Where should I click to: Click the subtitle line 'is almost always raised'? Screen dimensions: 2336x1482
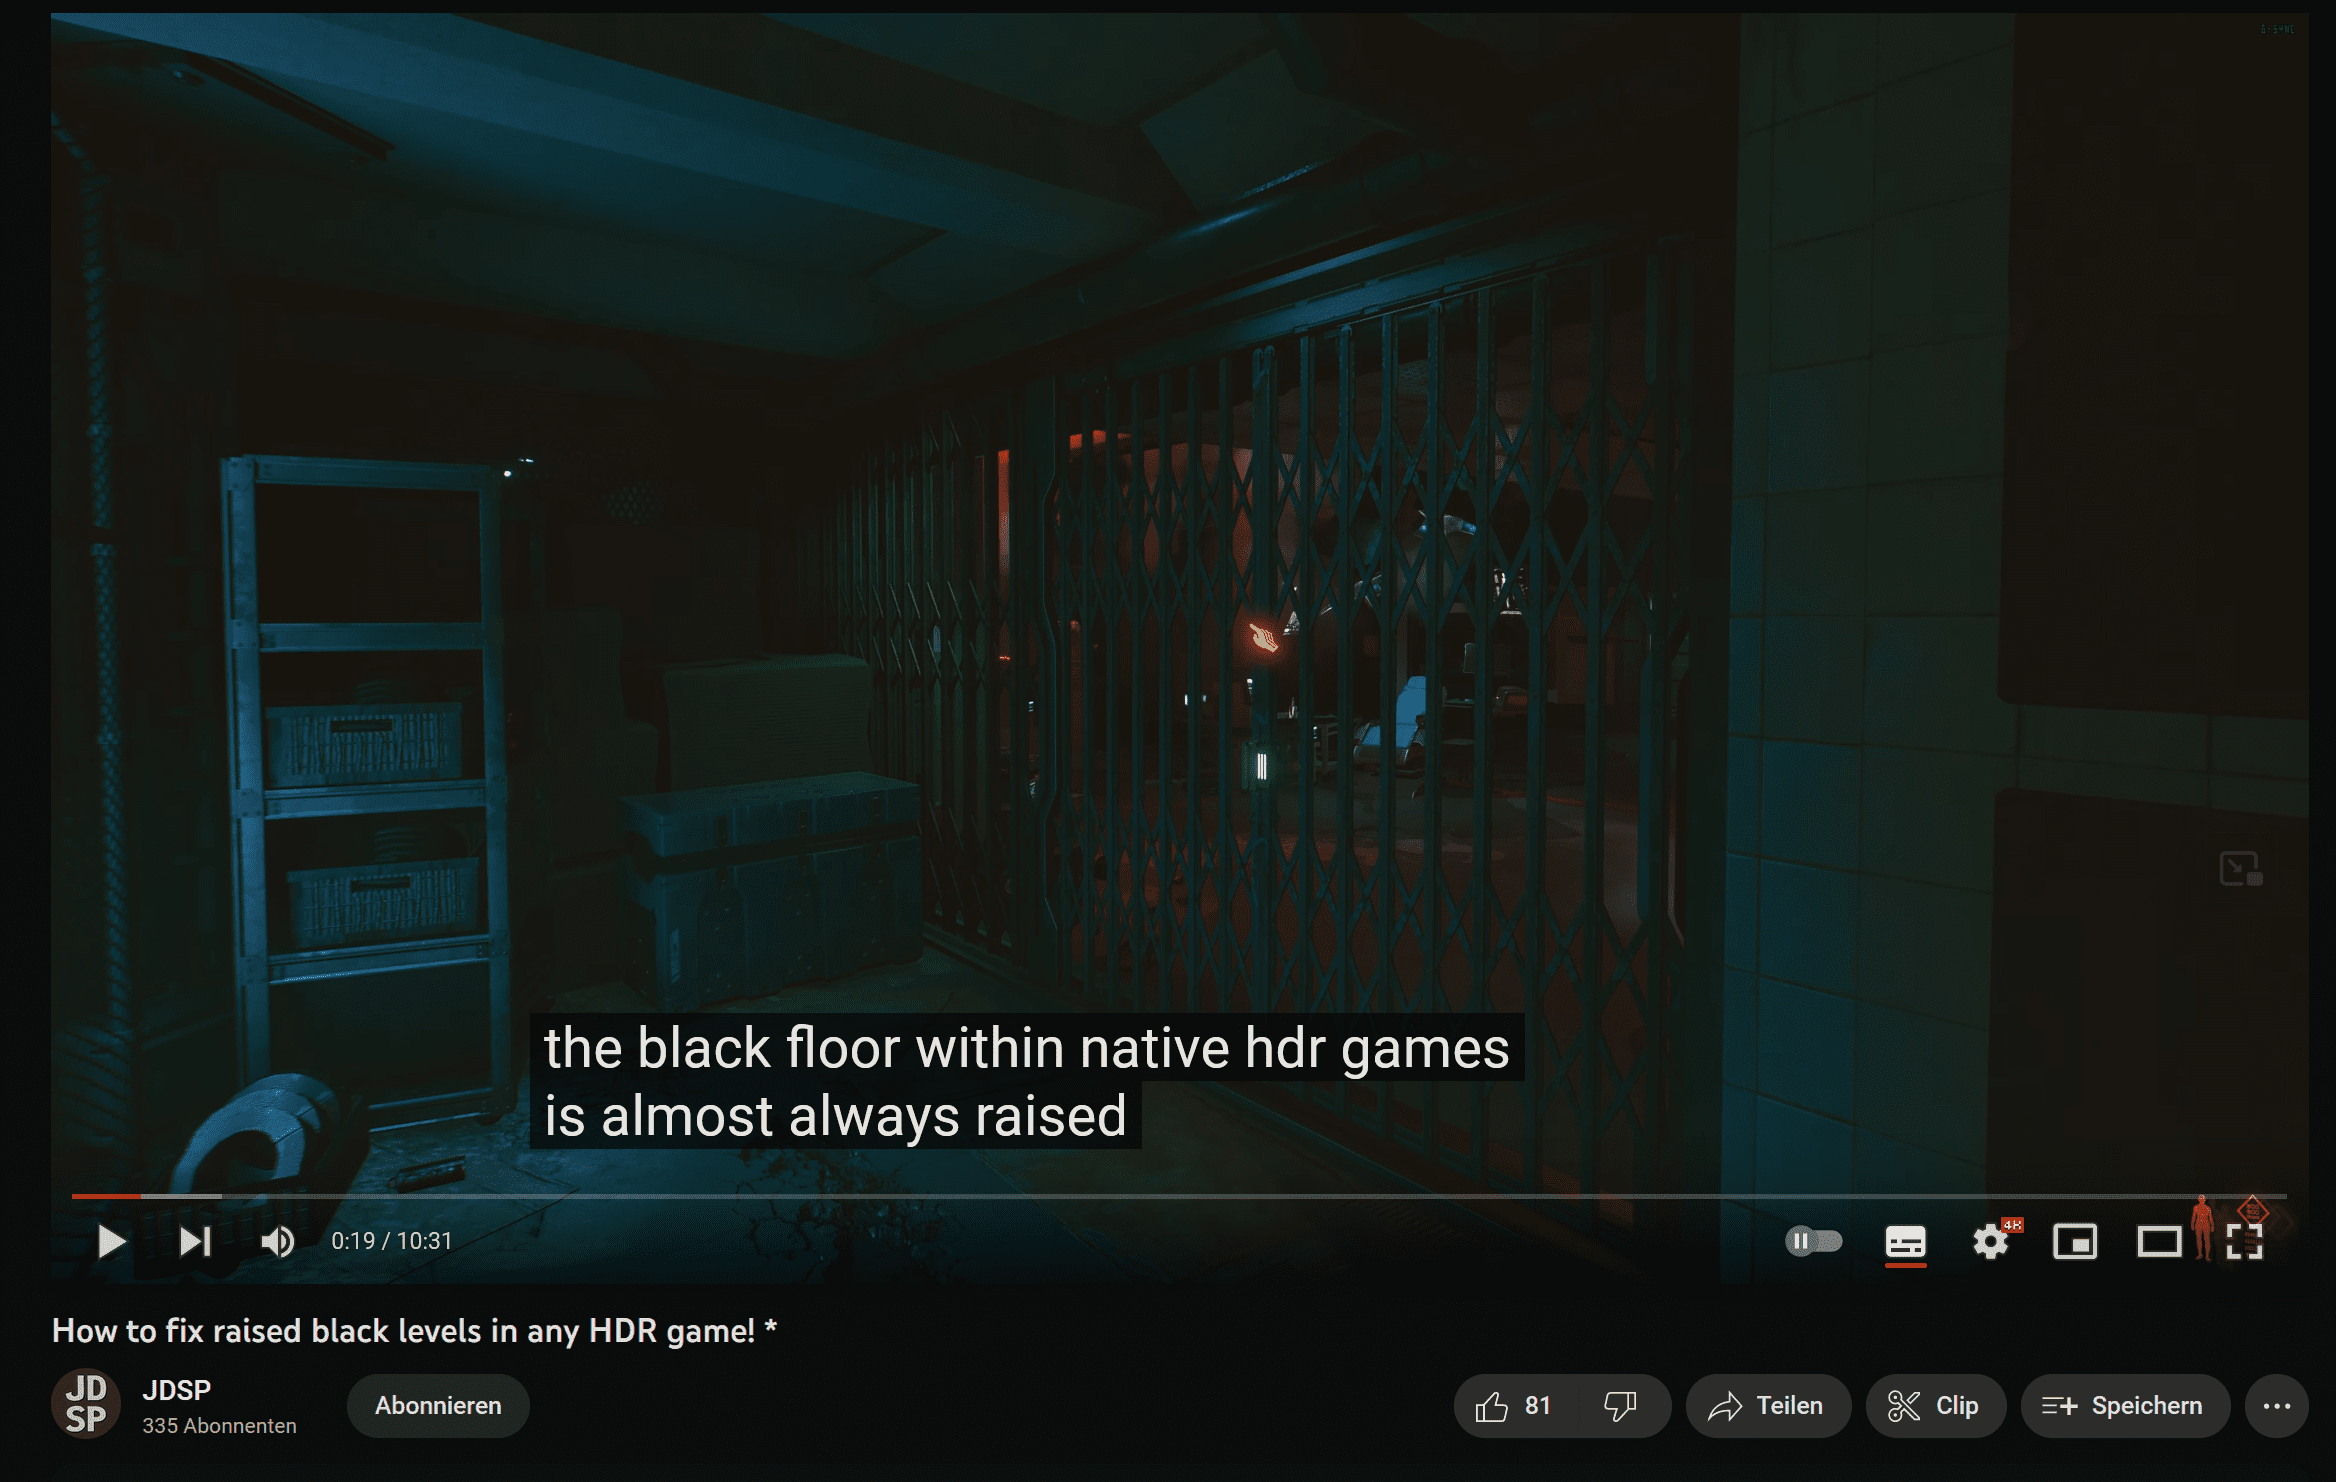coord(836,1115)
